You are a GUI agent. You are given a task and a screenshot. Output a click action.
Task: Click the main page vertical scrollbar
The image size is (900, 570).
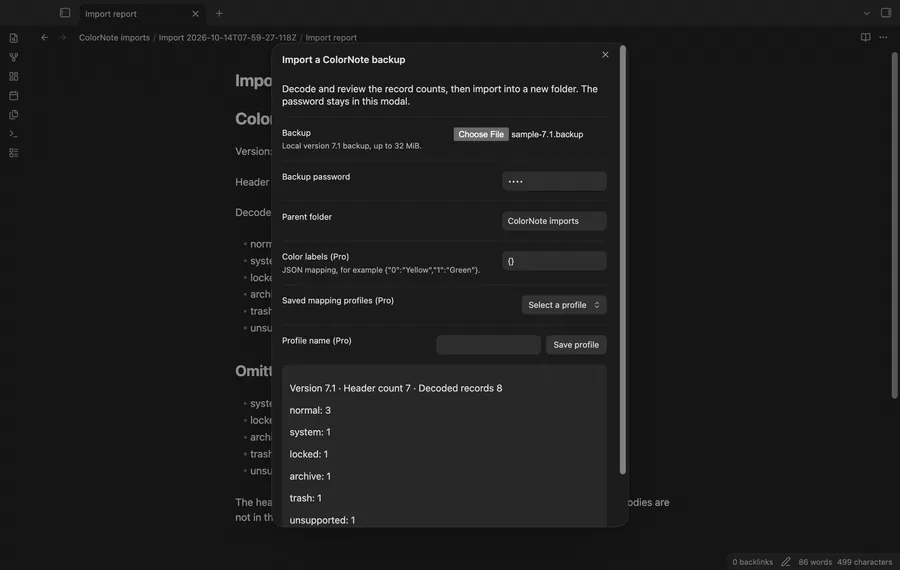click(x=894, y=226)
